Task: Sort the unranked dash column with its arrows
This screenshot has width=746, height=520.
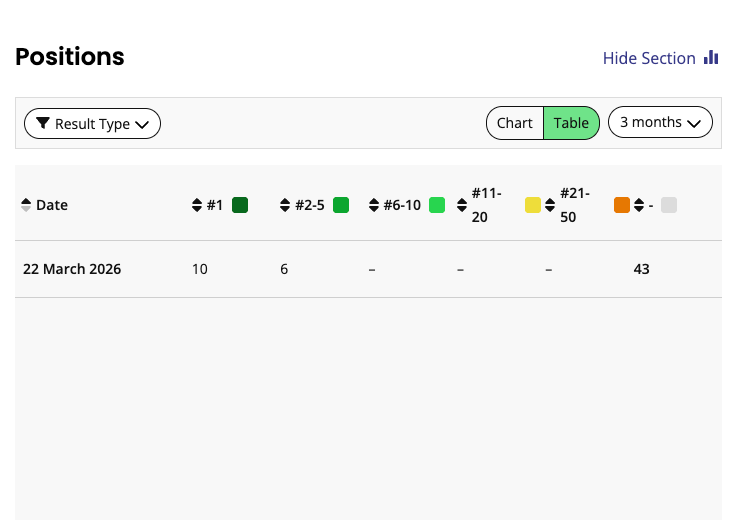Action: 639,205
